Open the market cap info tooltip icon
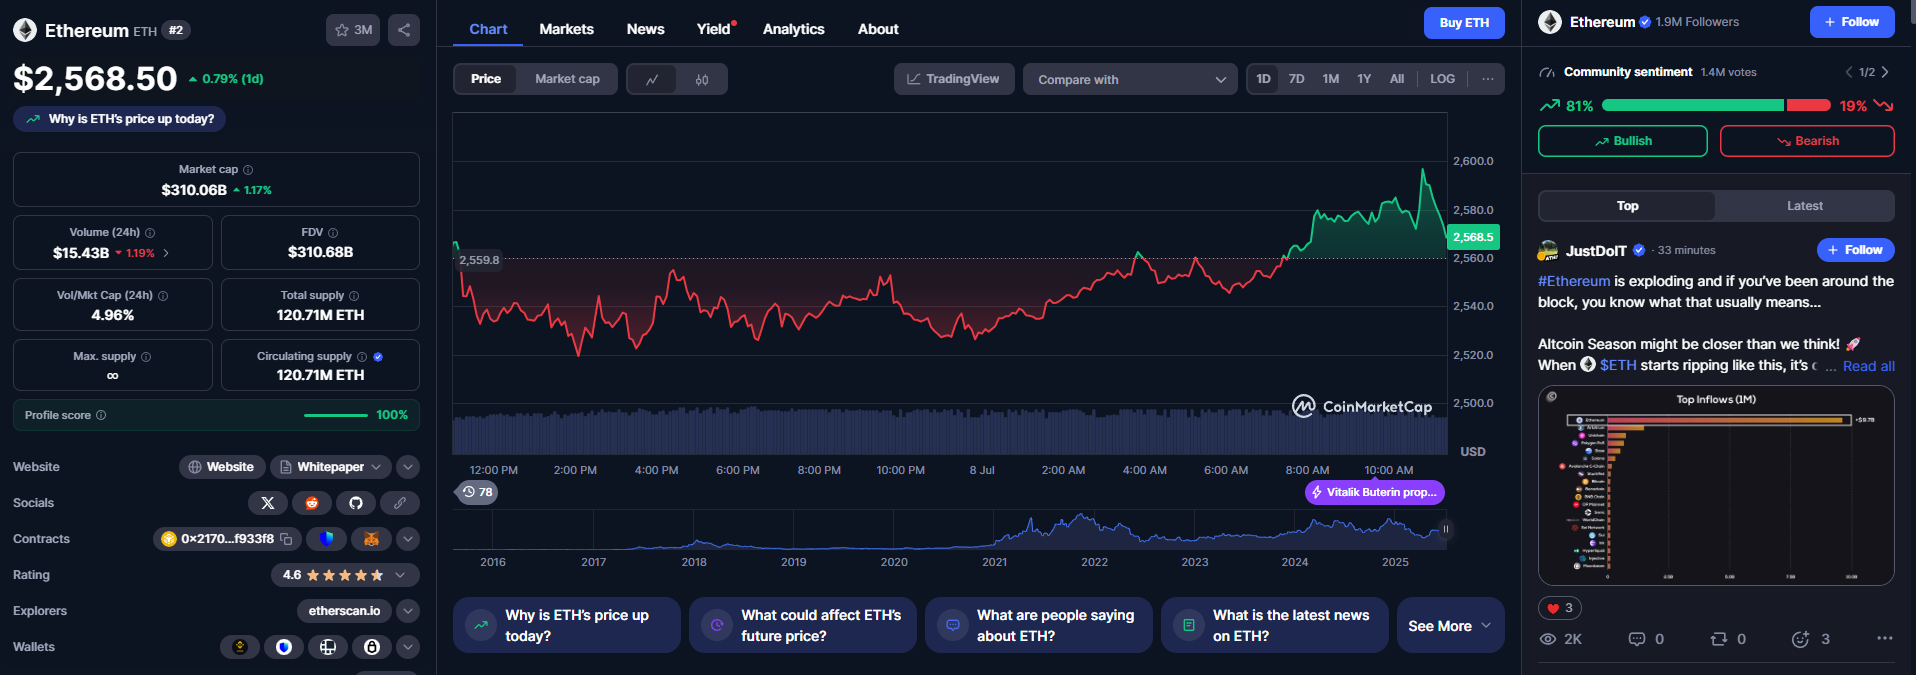The height and width of the screenshot is (675, 1916). click(248, 170)
